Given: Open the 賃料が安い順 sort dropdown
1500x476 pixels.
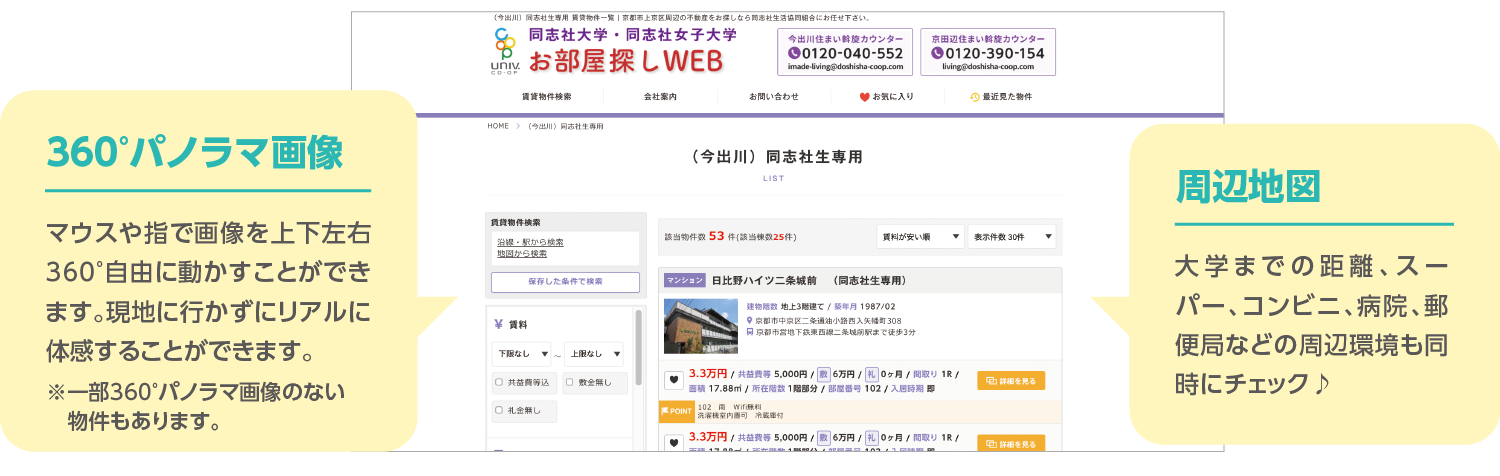Looking at the screenshot, I should tap(920, 237).
